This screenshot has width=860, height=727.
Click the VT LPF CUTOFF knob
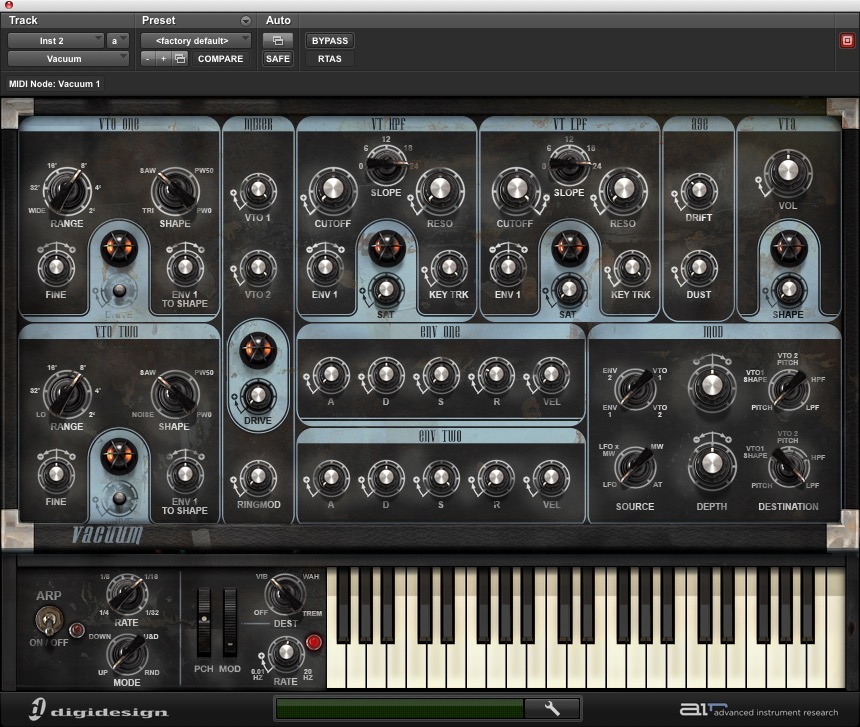(516, 190)
